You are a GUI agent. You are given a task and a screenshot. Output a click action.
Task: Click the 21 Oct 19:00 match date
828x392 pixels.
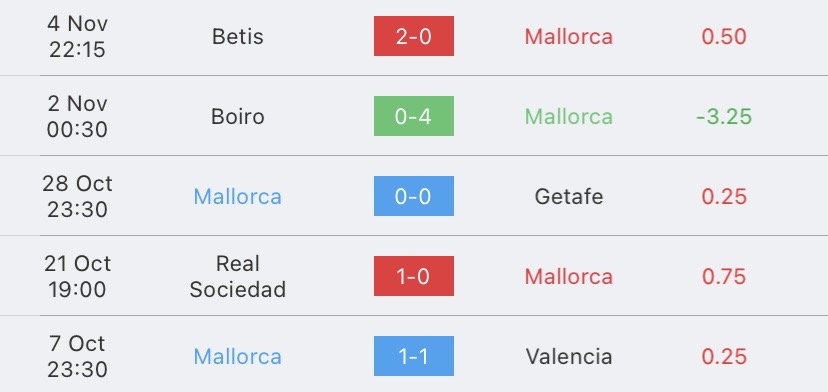pyautogui.click(x=77, y=276)
